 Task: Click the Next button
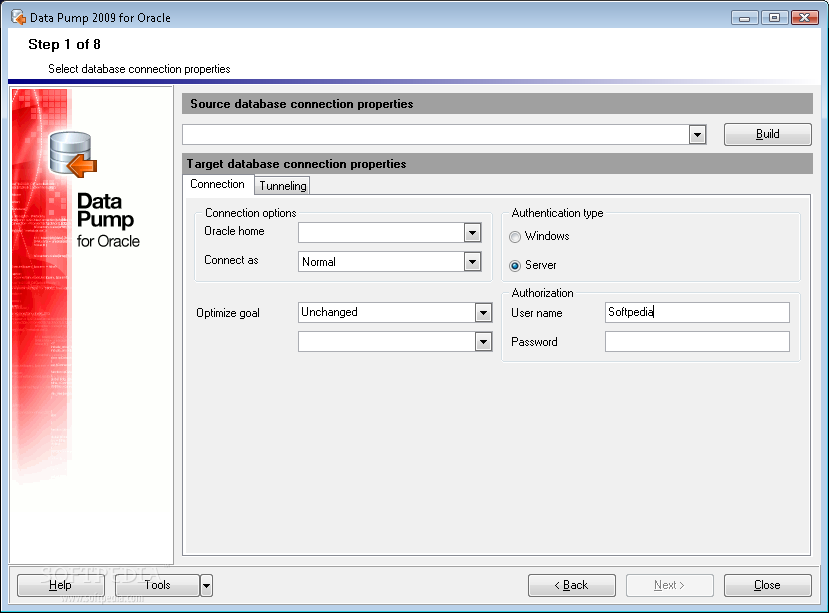click(x=670, y=585)
